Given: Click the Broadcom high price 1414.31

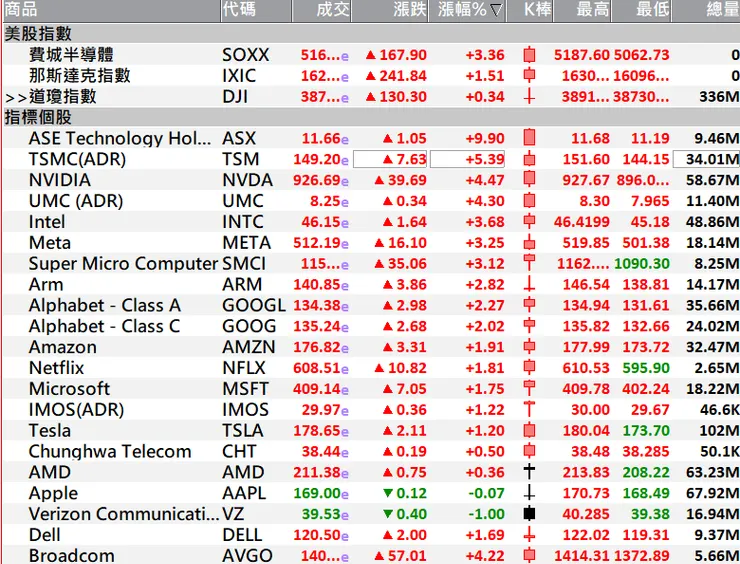Looking at the screenshot, I should tap(582, 556).
